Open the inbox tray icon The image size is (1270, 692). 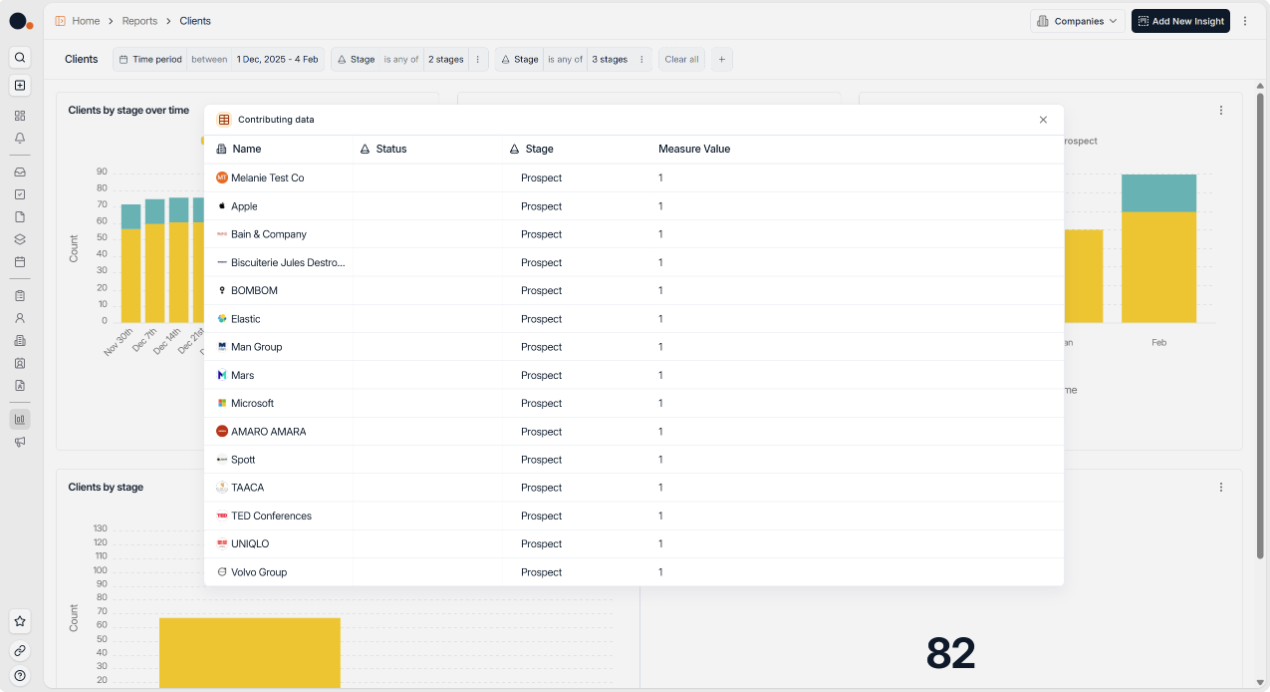tap(20, 172)
